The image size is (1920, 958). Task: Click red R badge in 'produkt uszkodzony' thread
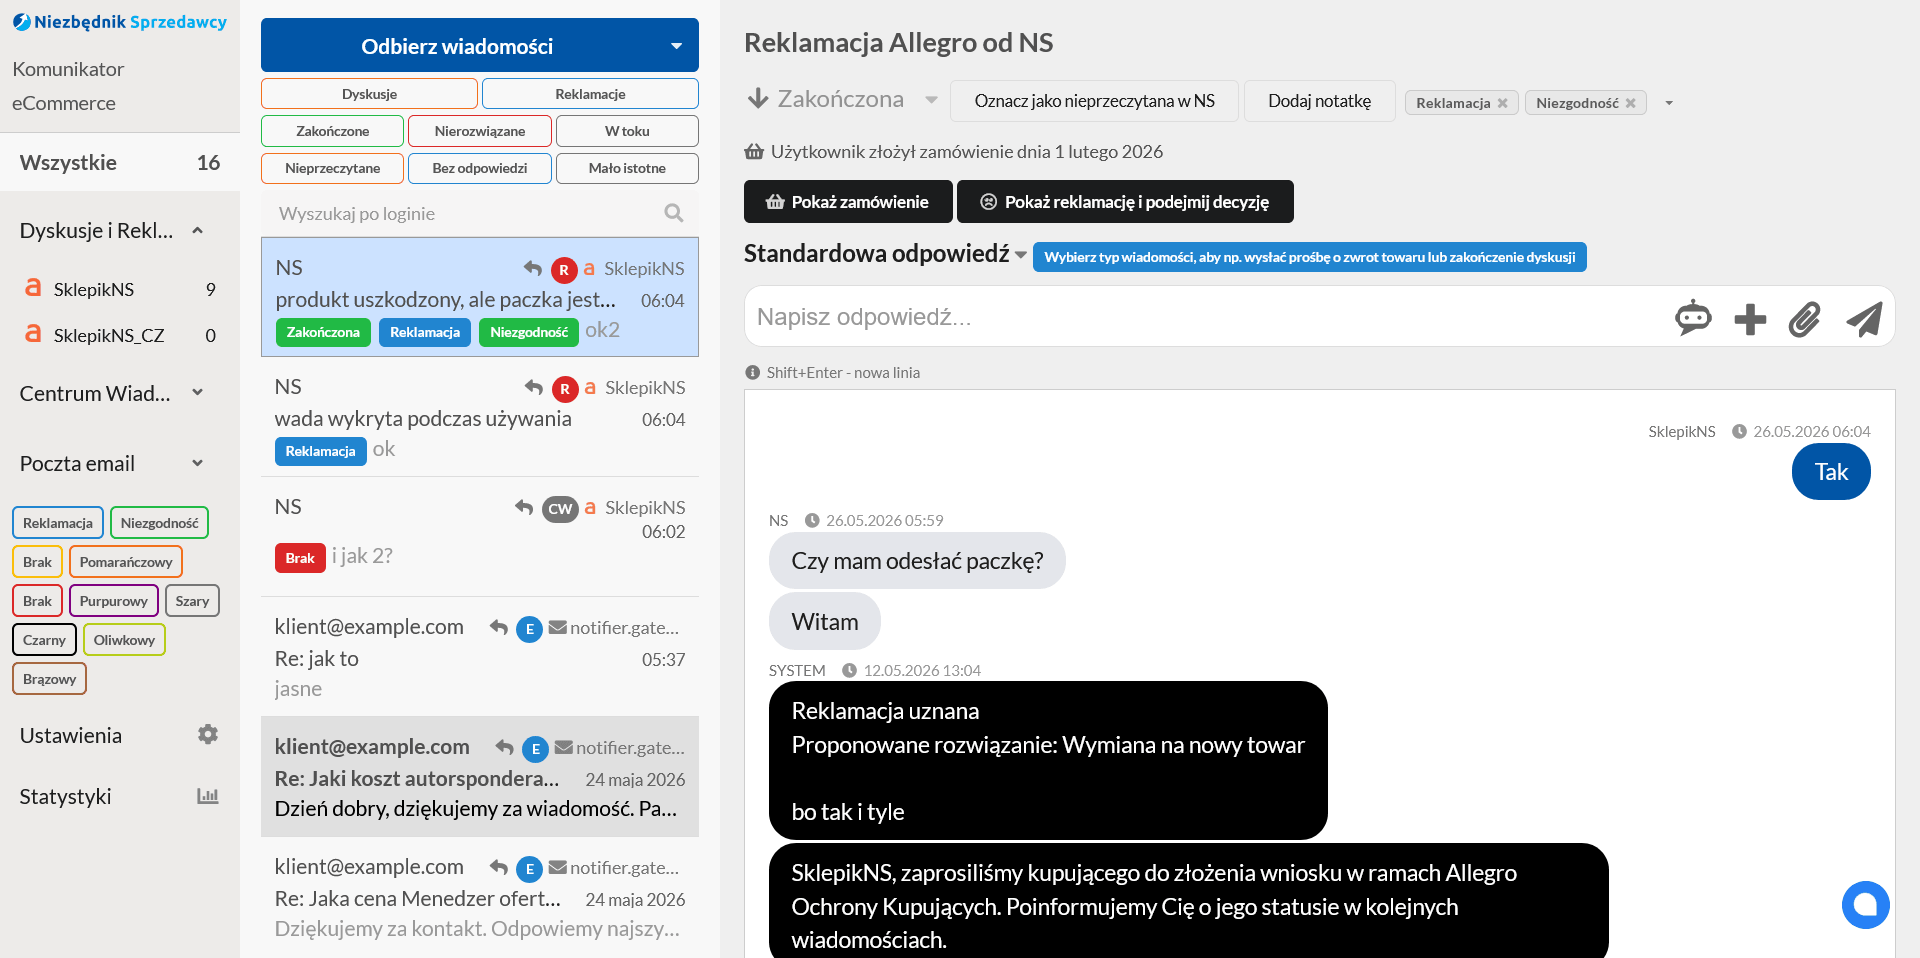[x=564, y=269]
